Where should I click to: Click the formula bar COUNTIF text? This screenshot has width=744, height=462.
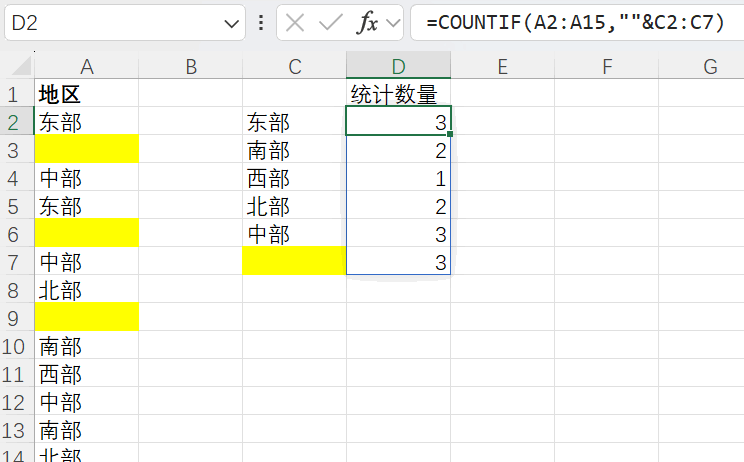pyautogui.click(x=575, y=22)
